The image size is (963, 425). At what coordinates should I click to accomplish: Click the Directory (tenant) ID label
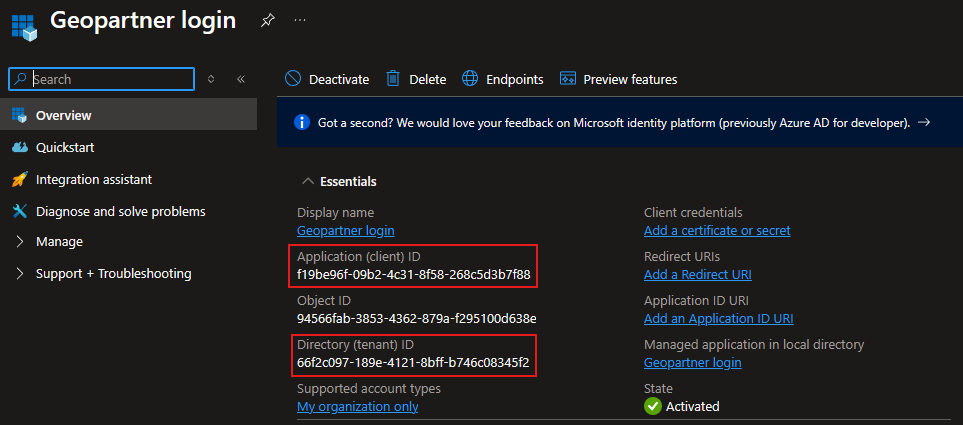[x=356, y=345]
